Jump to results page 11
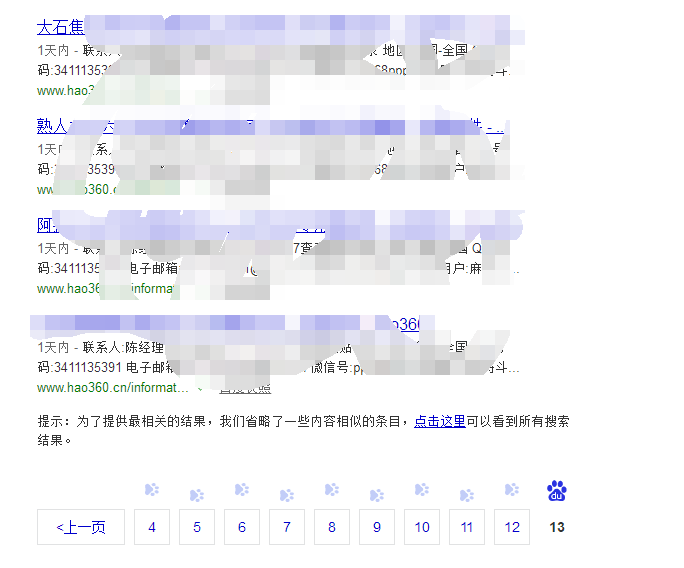The image size is (684, 568). [x=467, y=527]
